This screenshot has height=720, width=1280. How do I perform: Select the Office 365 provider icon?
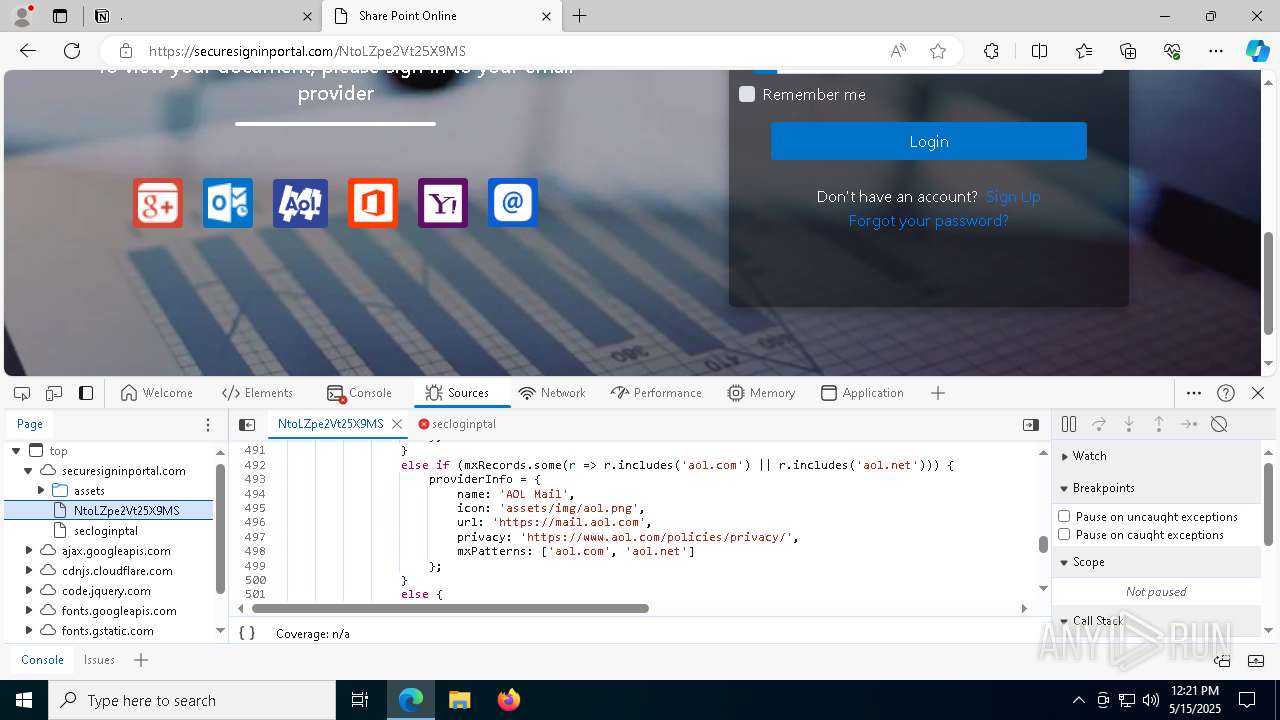tap(373, 203)
